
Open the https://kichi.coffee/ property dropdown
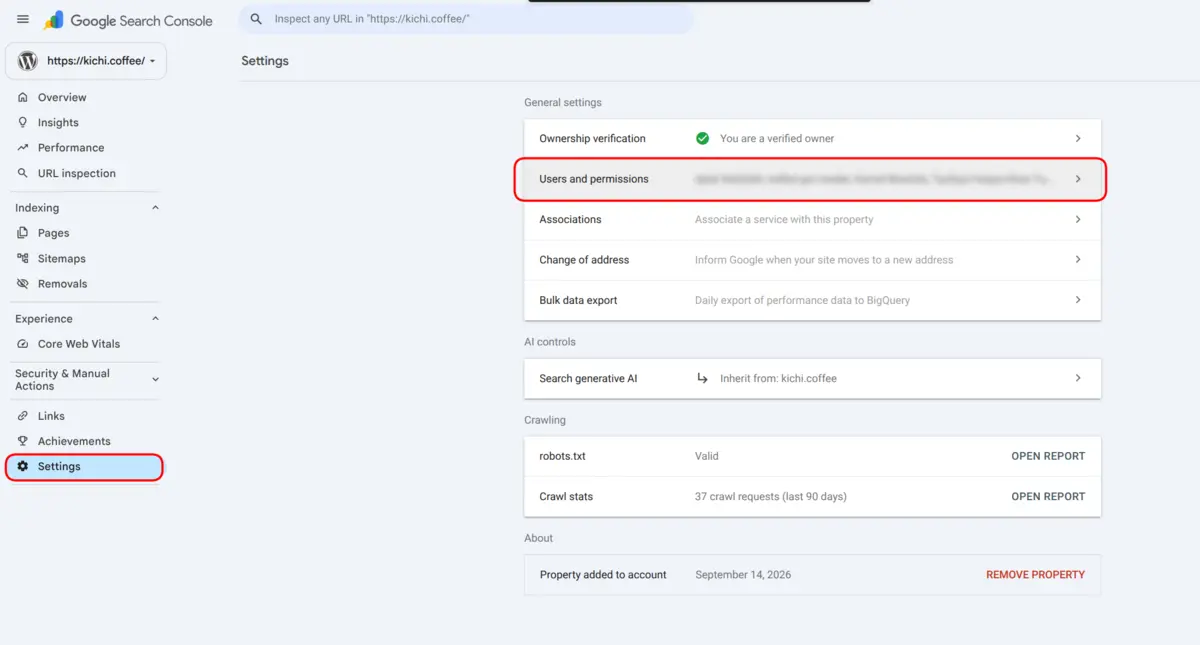coord(86,61)
